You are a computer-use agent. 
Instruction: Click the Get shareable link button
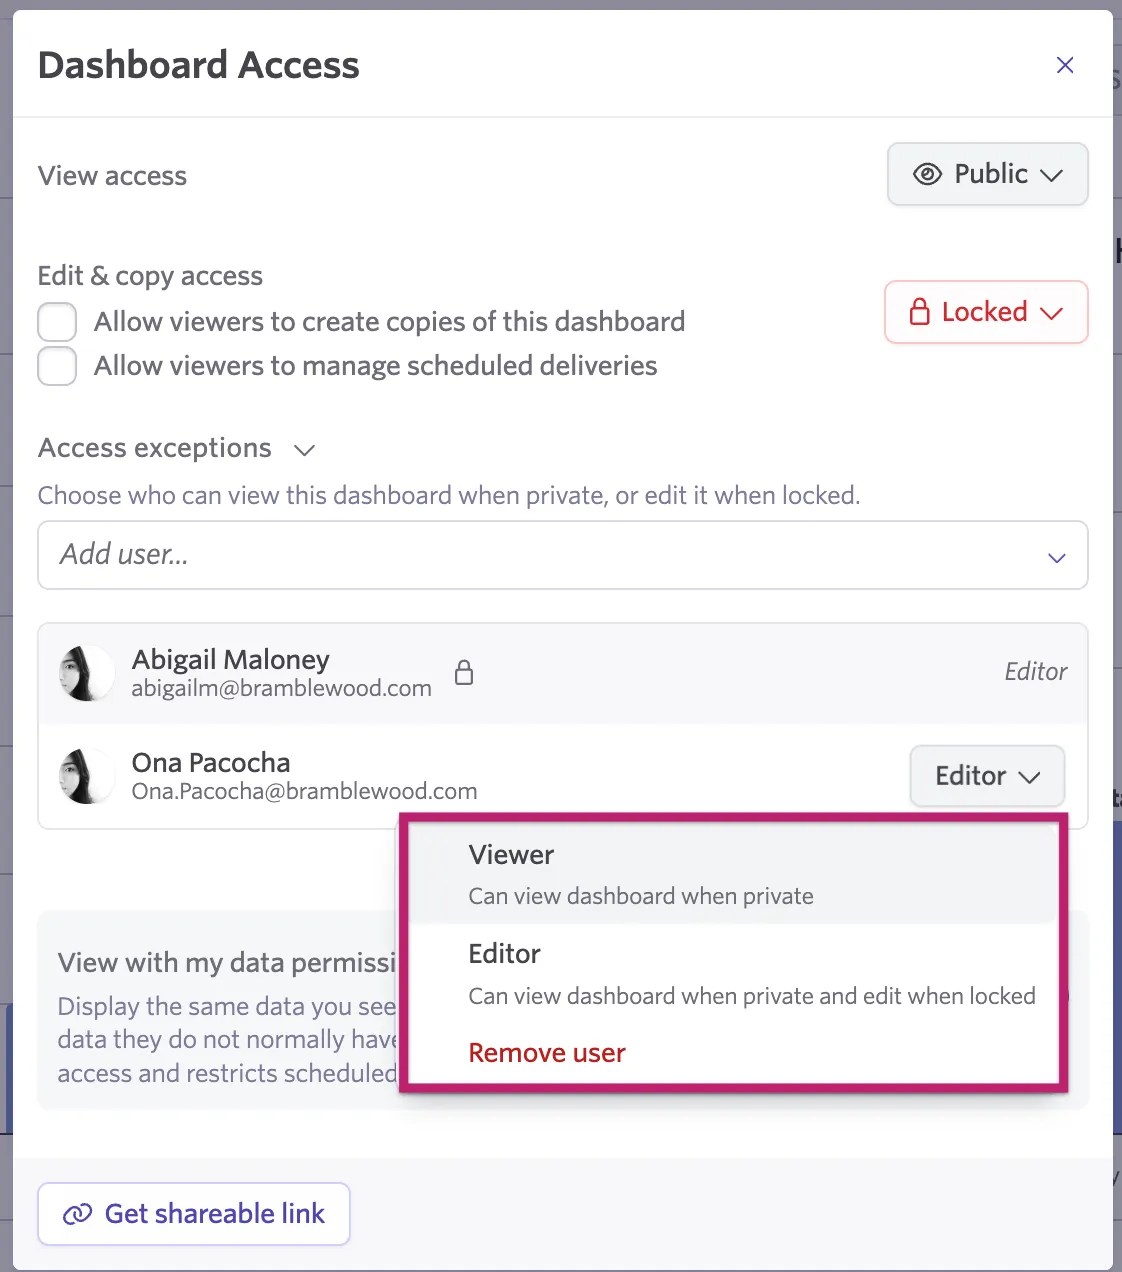pyautogui.click(x=194, y=1214)
